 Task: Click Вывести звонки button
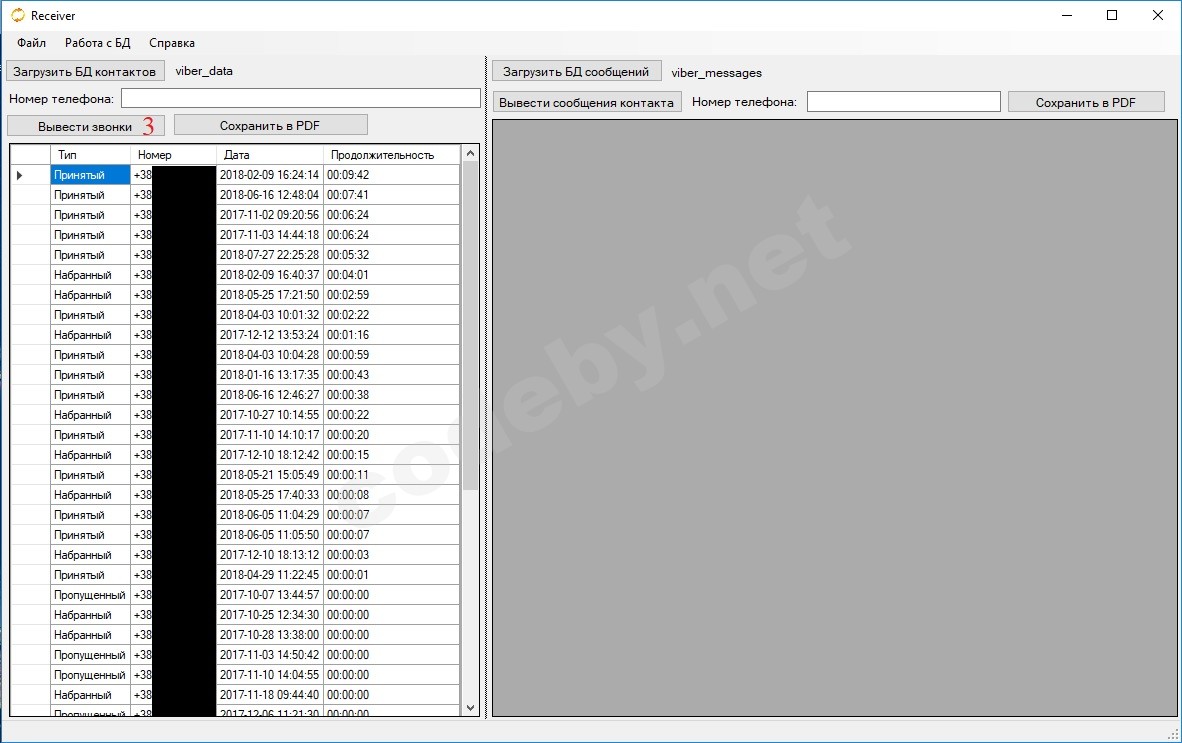click(x=85, y=126)
